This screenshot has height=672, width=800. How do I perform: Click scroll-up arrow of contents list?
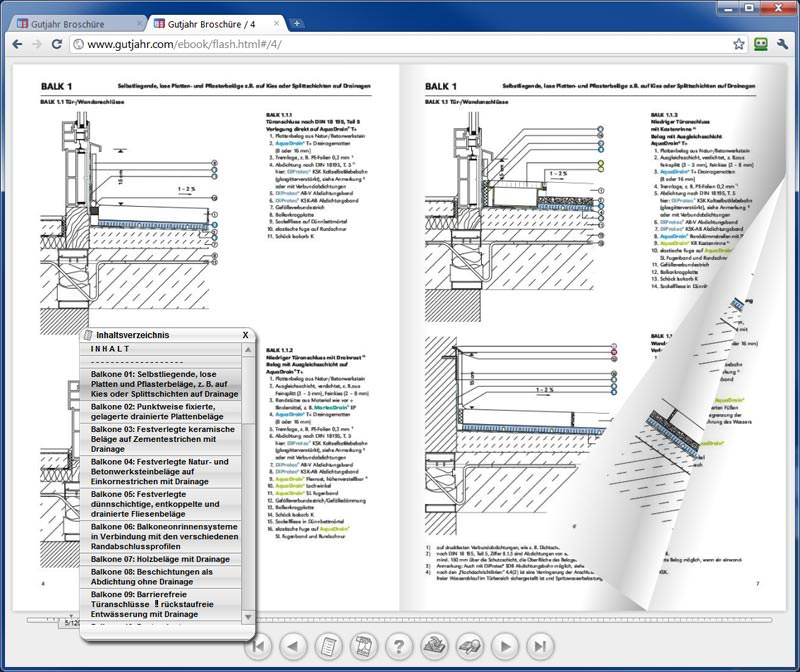[248, 350]
